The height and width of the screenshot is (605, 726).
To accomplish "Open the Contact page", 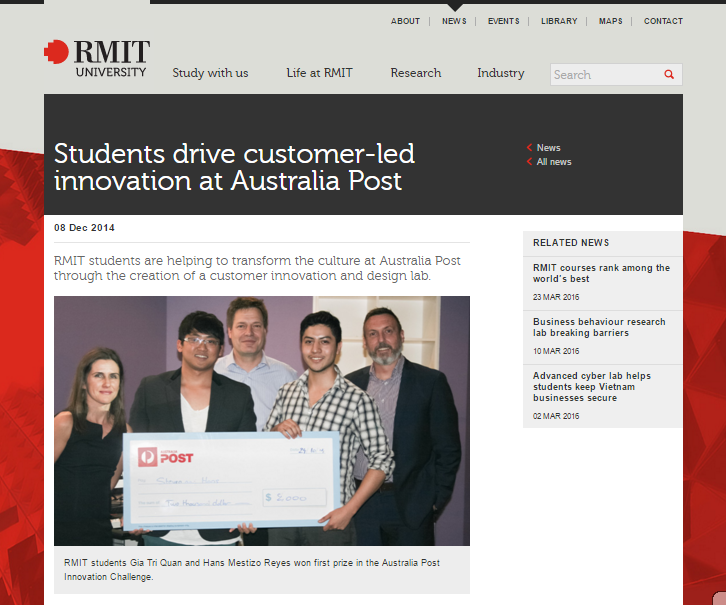I will pos(663,21).
